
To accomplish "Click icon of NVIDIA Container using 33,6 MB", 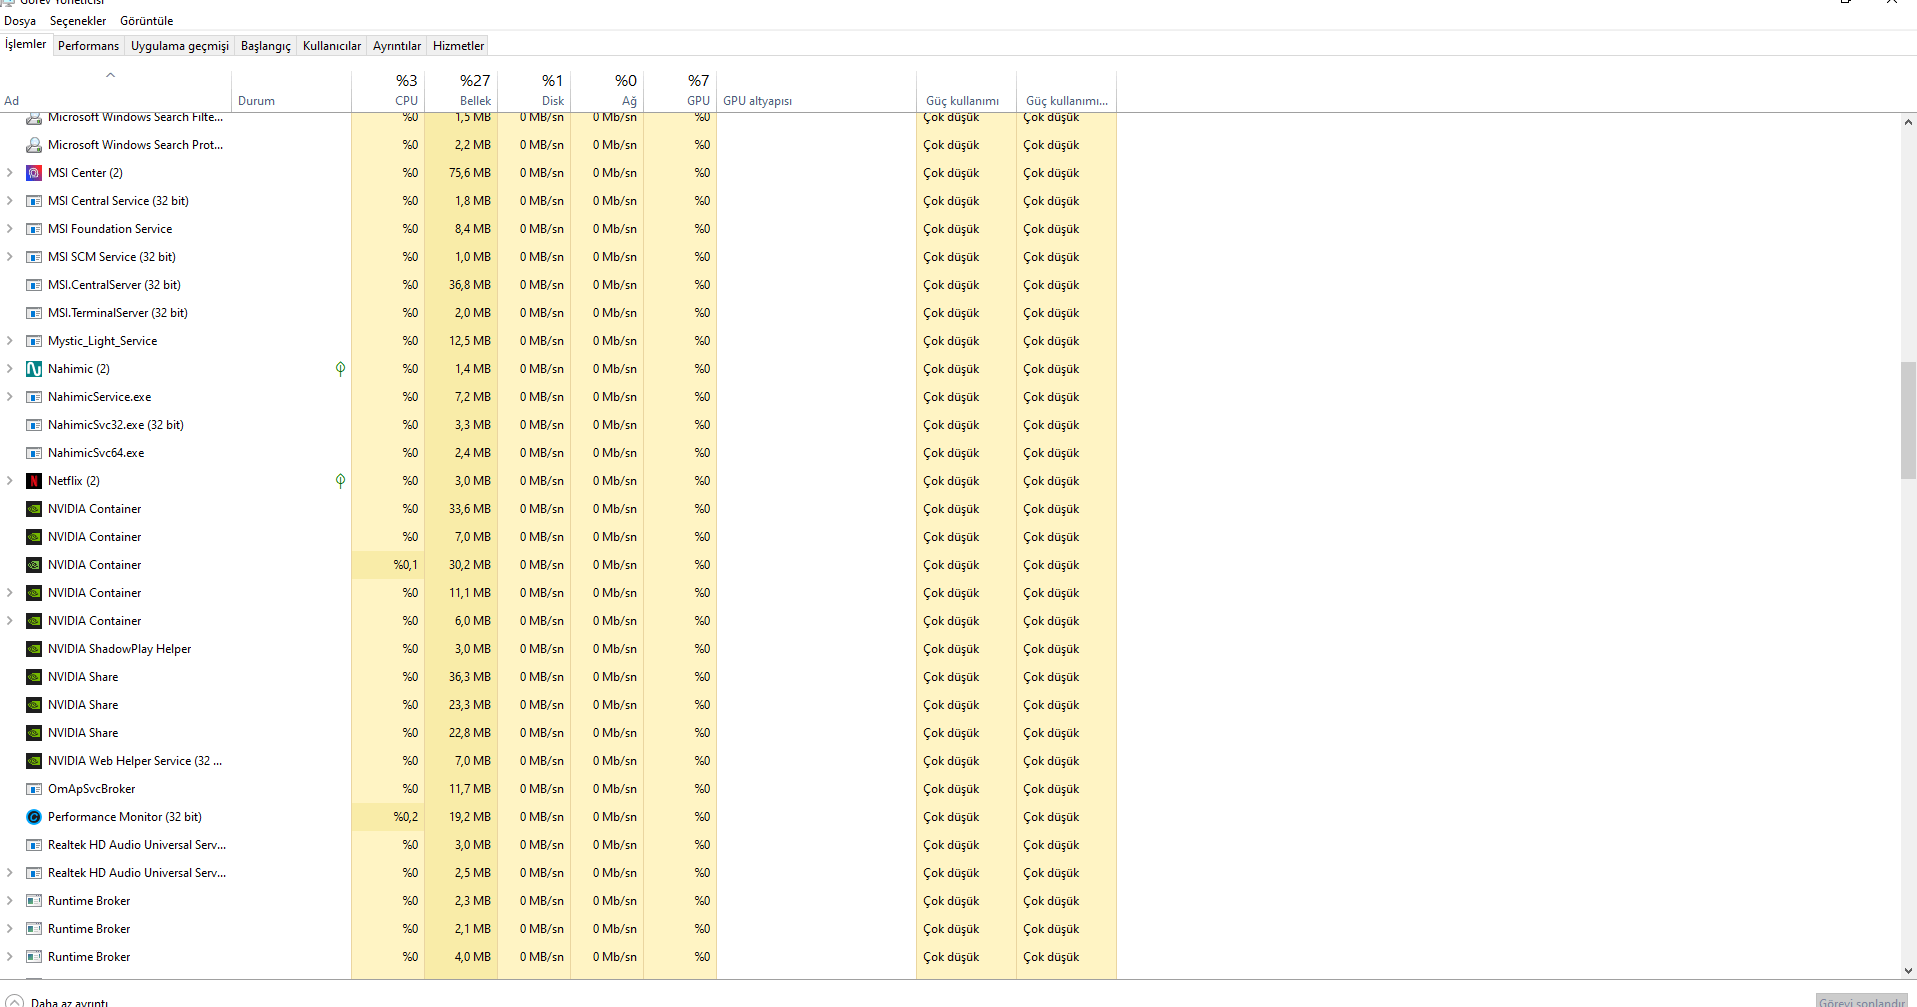I will tap(34, 509).
